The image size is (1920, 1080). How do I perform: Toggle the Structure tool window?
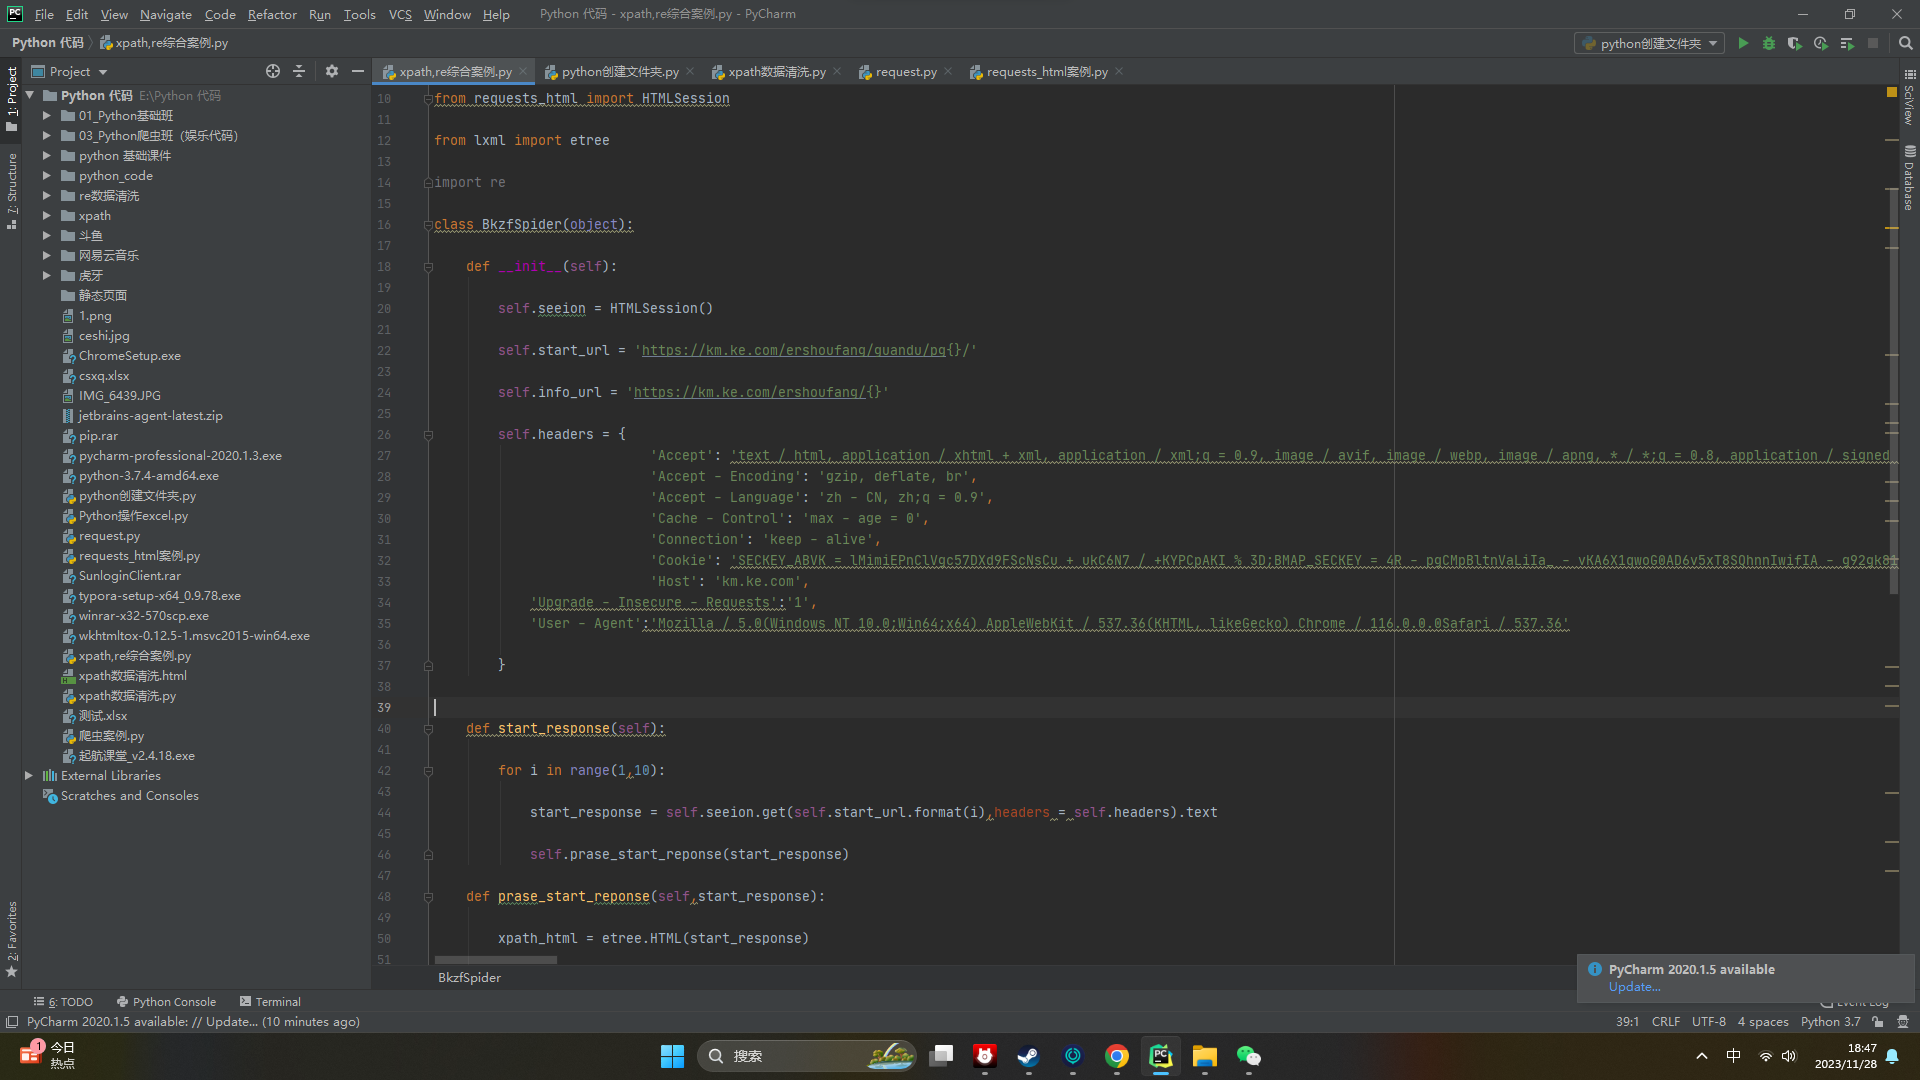tap(12, 190)
